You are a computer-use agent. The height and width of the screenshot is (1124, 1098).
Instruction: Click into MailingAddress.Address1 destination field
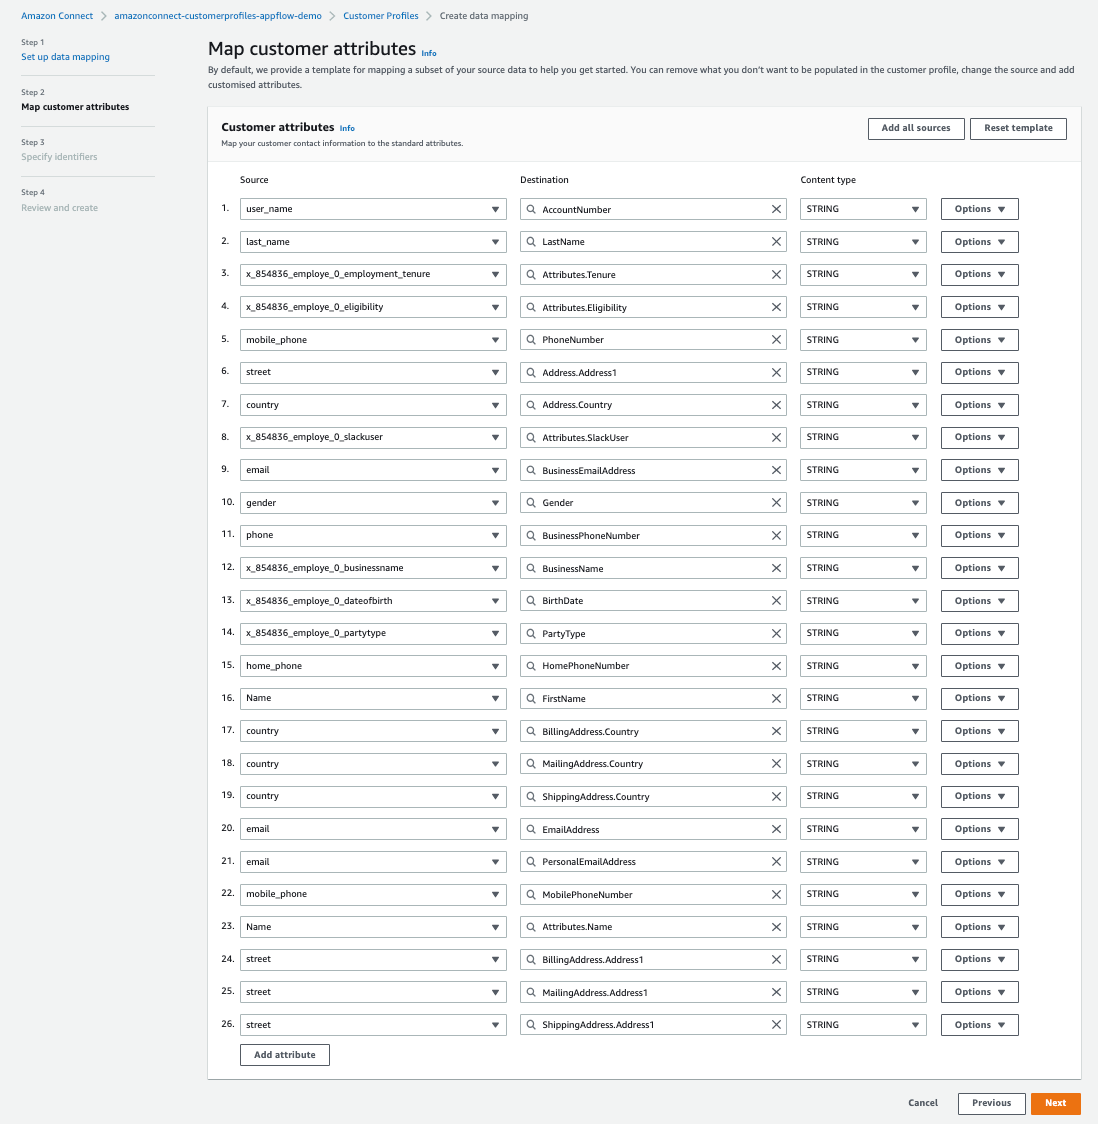(653, 992)
